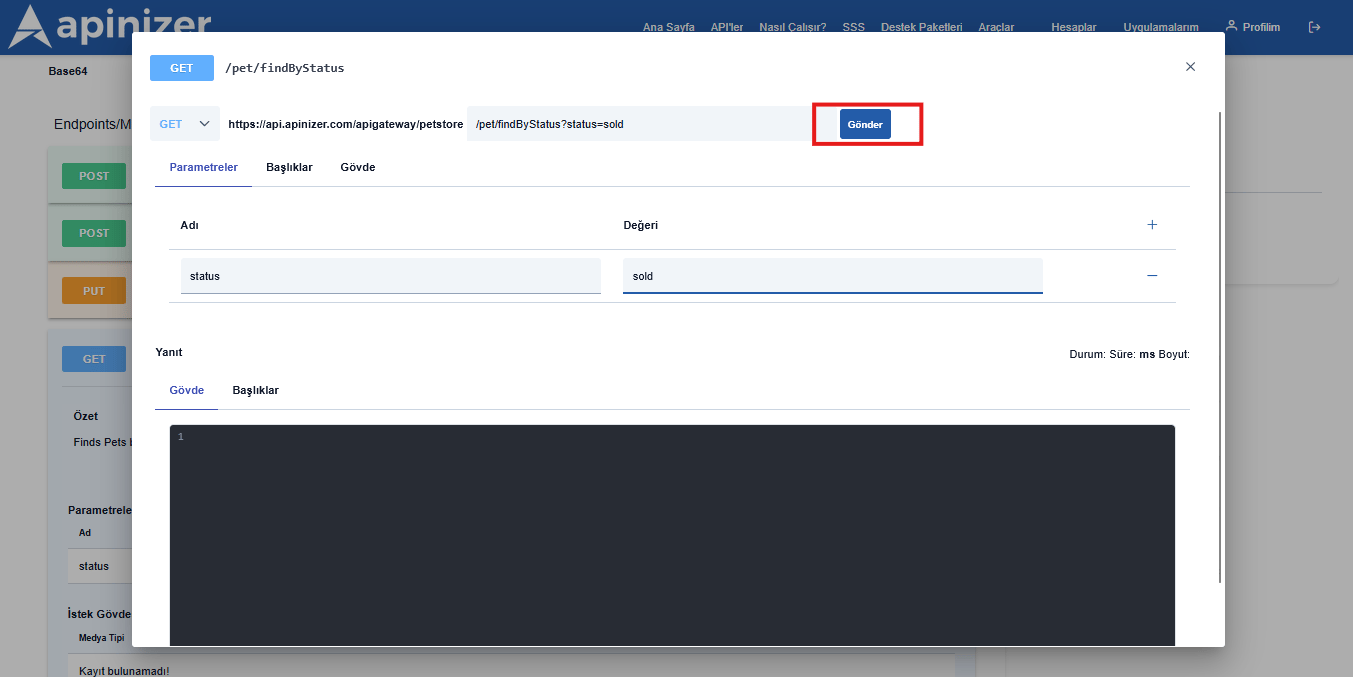This screenshot has width=1353, height=677.
Task: Click the 'Durum: Süre: ms Boyut:' status text
Action: point(1130,354)
